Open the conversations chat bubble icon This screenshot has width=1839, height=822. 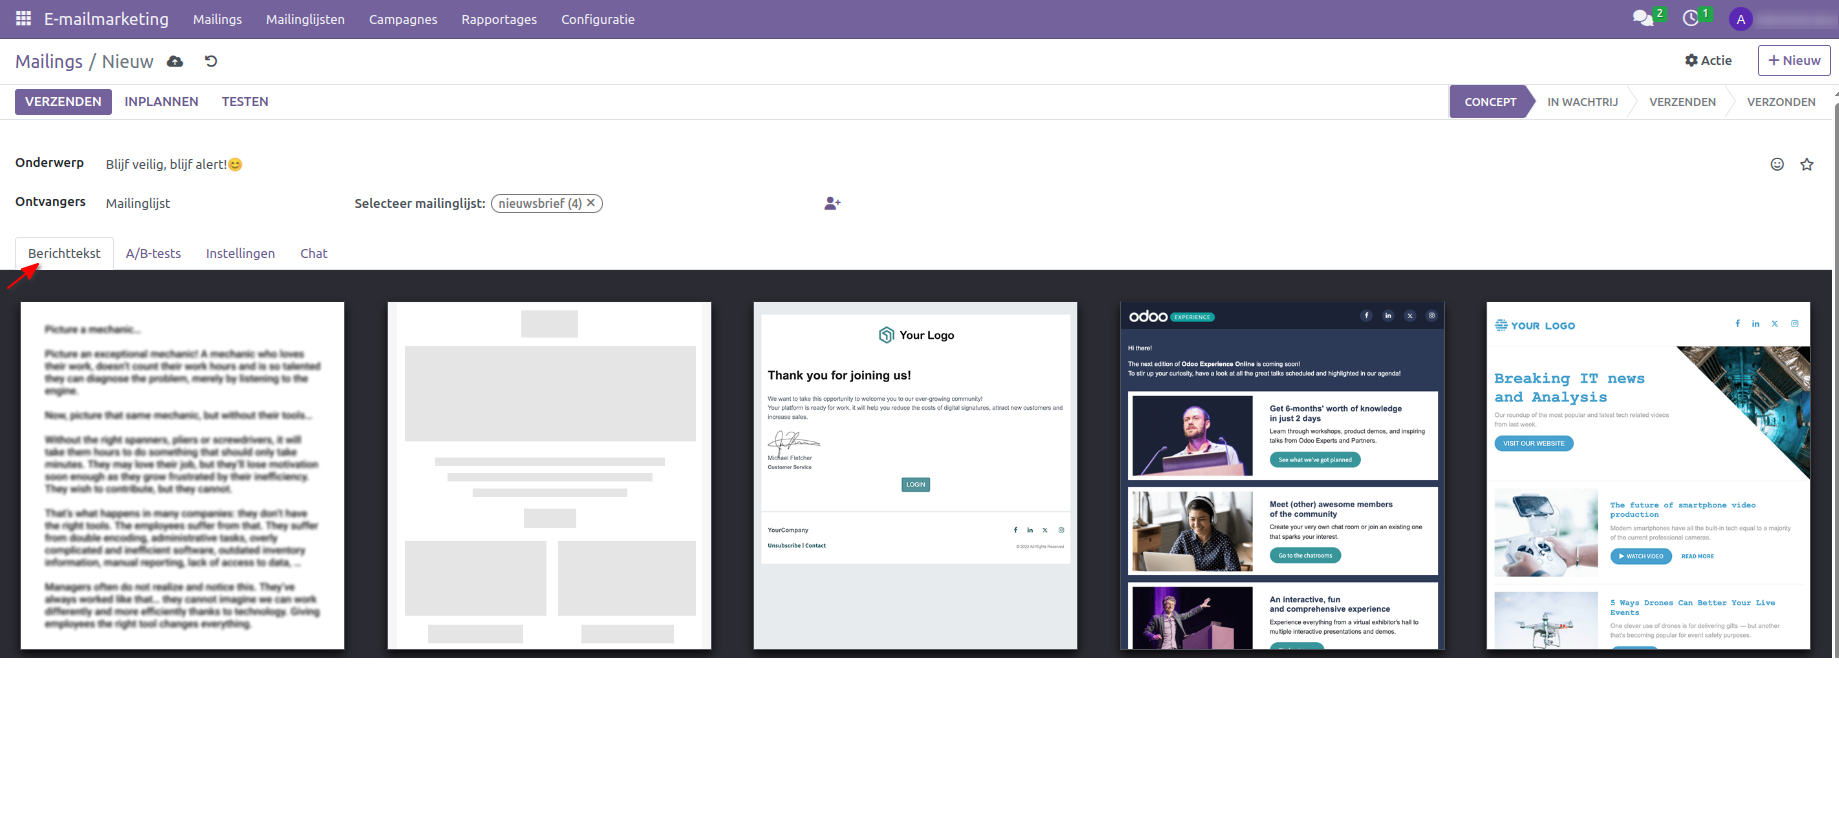(x=1642, y=19)
